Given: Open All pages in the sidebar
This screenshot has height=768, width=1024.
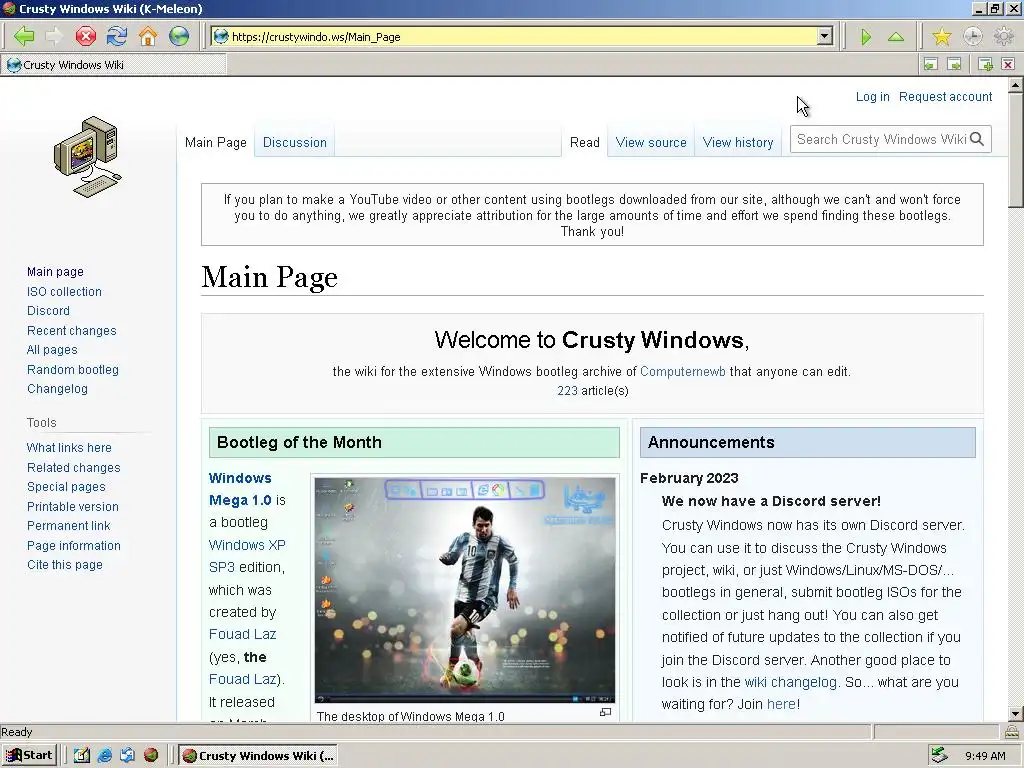Looking at the screenshot, I should [x=52, y=350].
